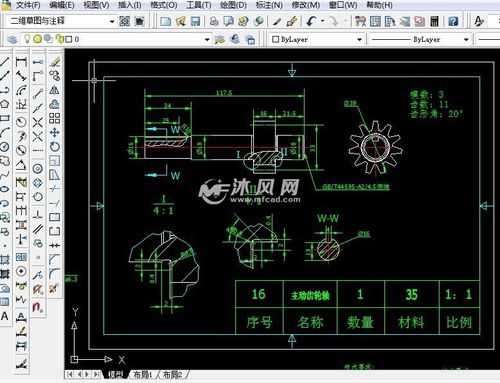The height and width of the screenshot is (383, 500).
Task: Click the Layer Previous button
Action: (235, 39)
